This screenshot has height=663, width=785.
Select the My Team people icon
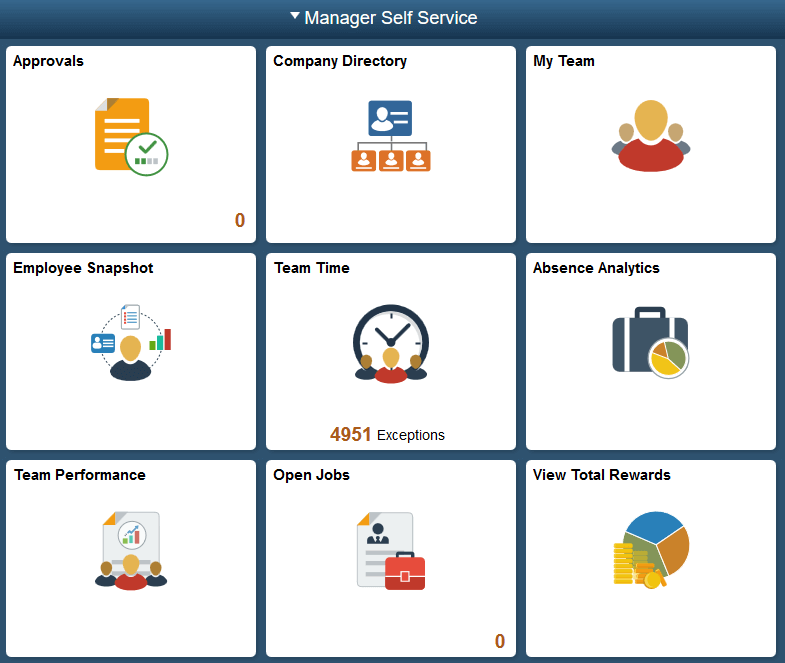[651, 136]
